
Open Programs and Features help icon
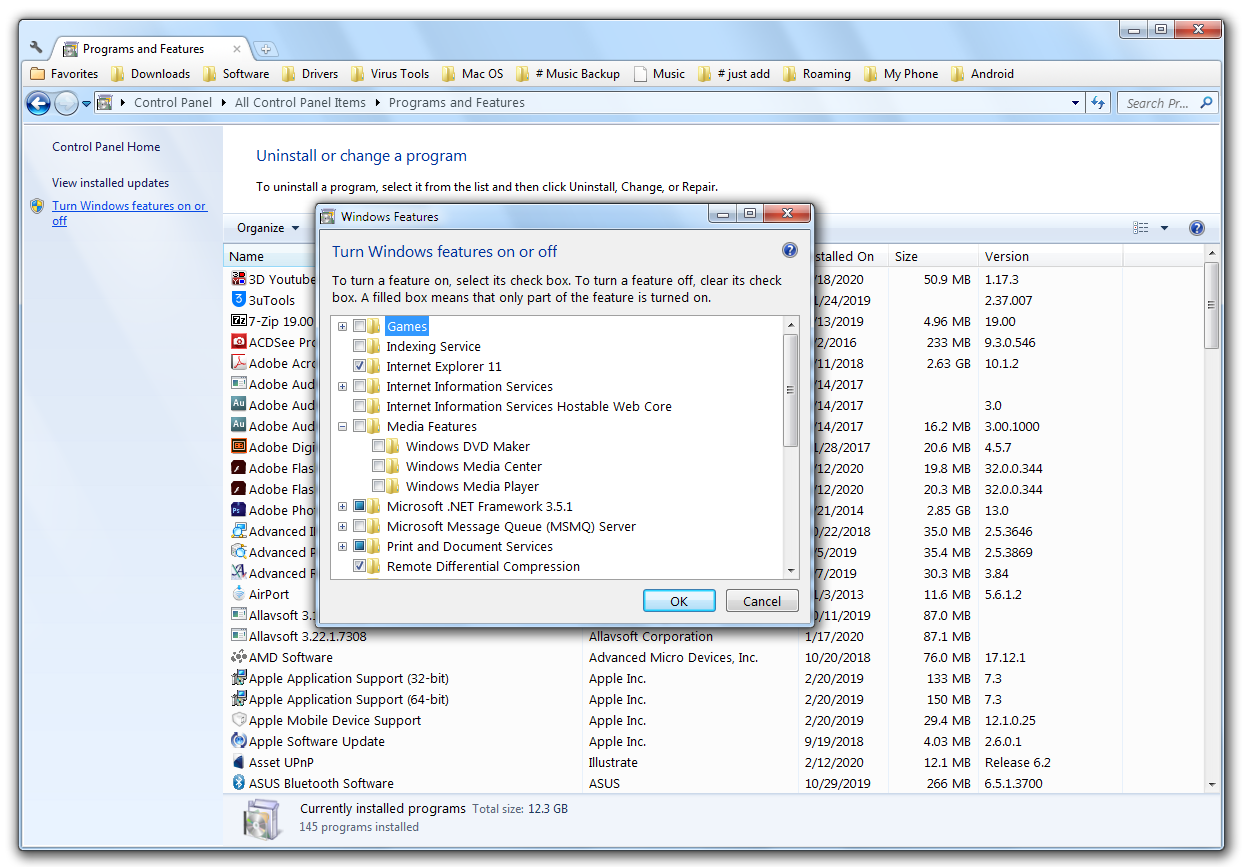1196,228
